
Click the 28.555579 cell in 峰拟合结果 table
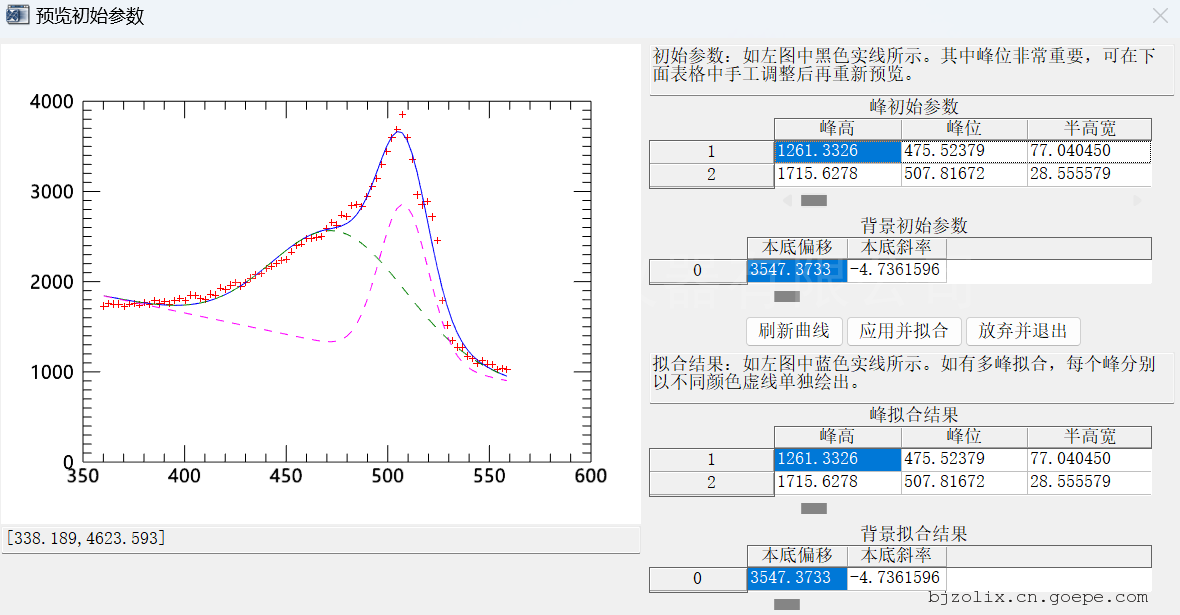point(1088,482)
